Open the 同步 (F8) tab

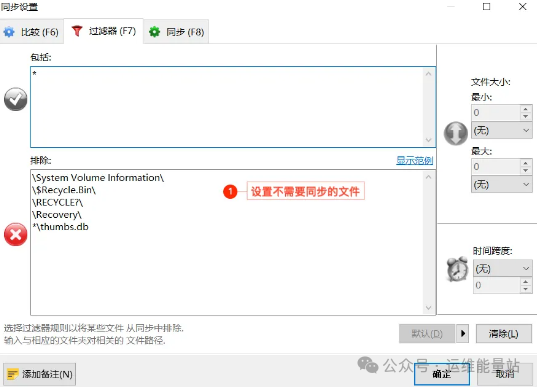pyautogui.click(x=176, y=32)
